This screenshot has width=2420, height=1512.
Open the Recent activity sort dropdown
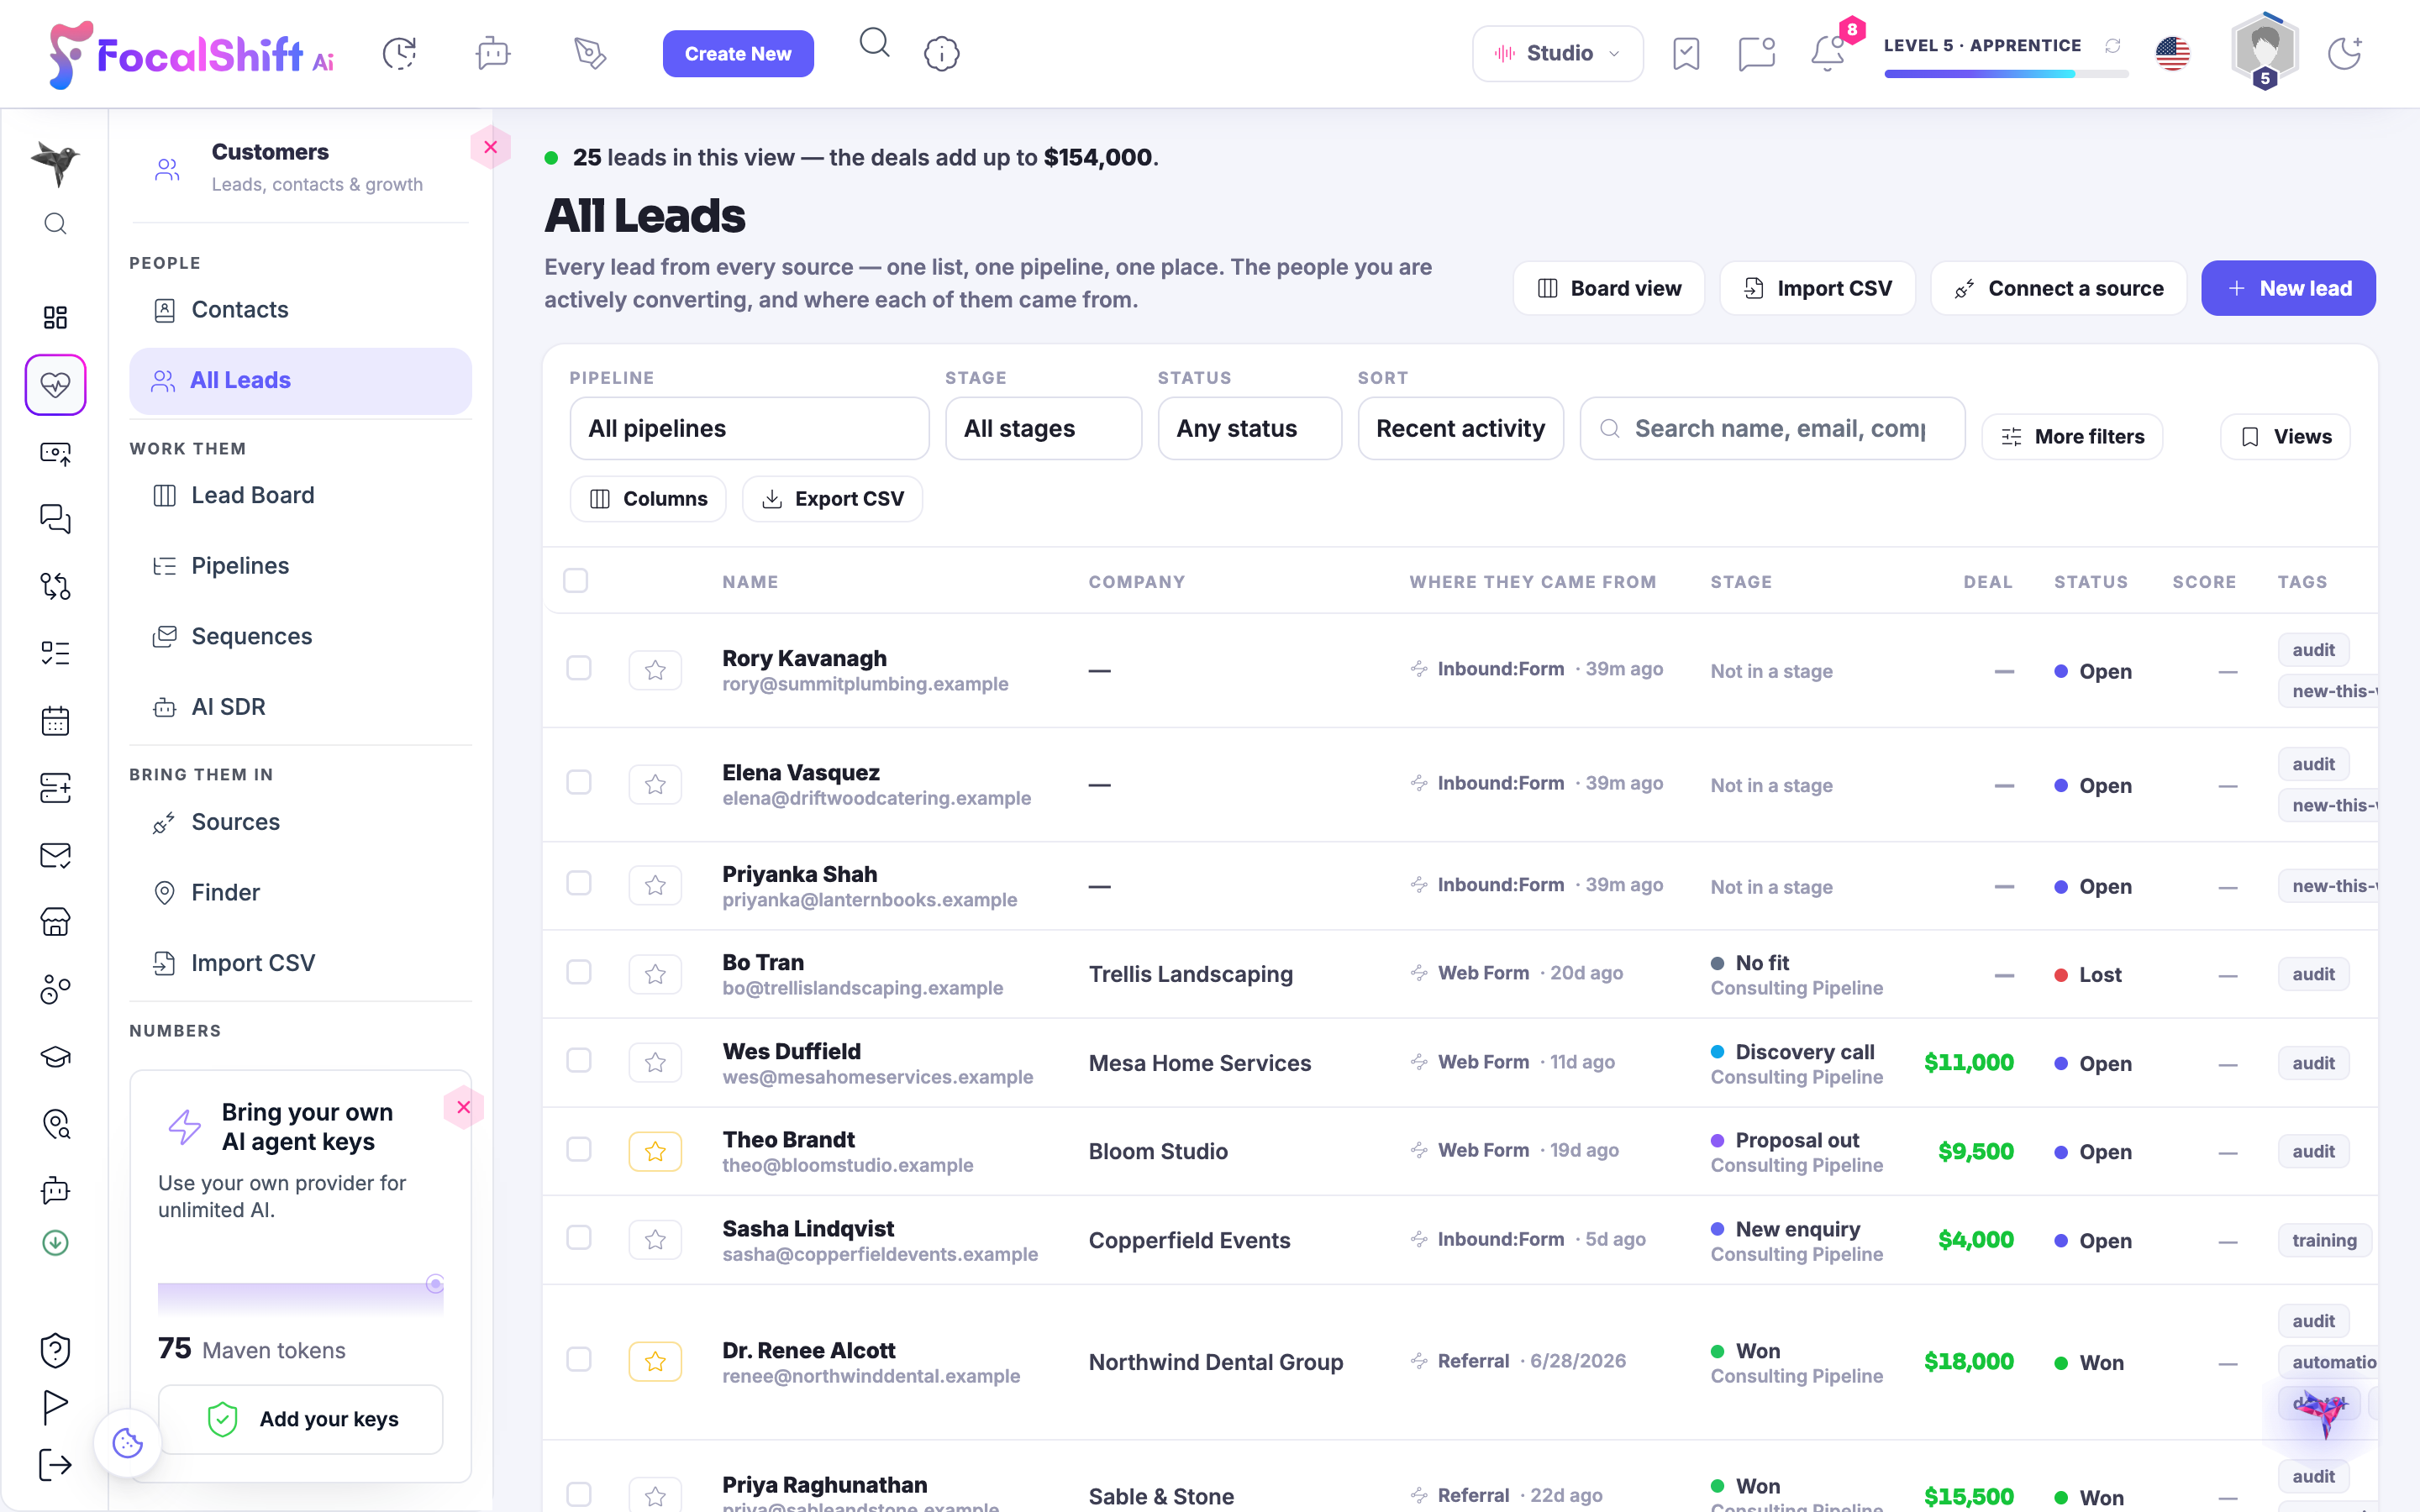[x=1460, y=428]
